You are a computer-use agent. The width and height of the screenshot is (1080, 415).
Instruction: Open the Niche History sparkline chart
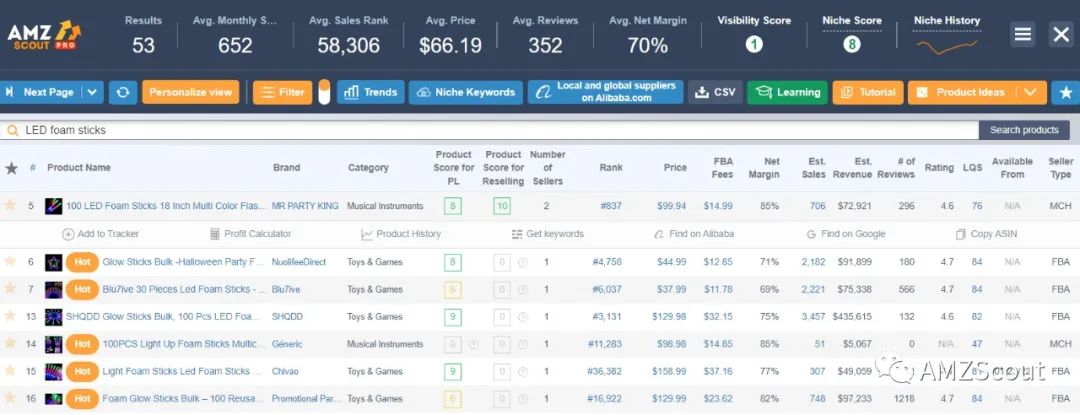pos(947,45)
